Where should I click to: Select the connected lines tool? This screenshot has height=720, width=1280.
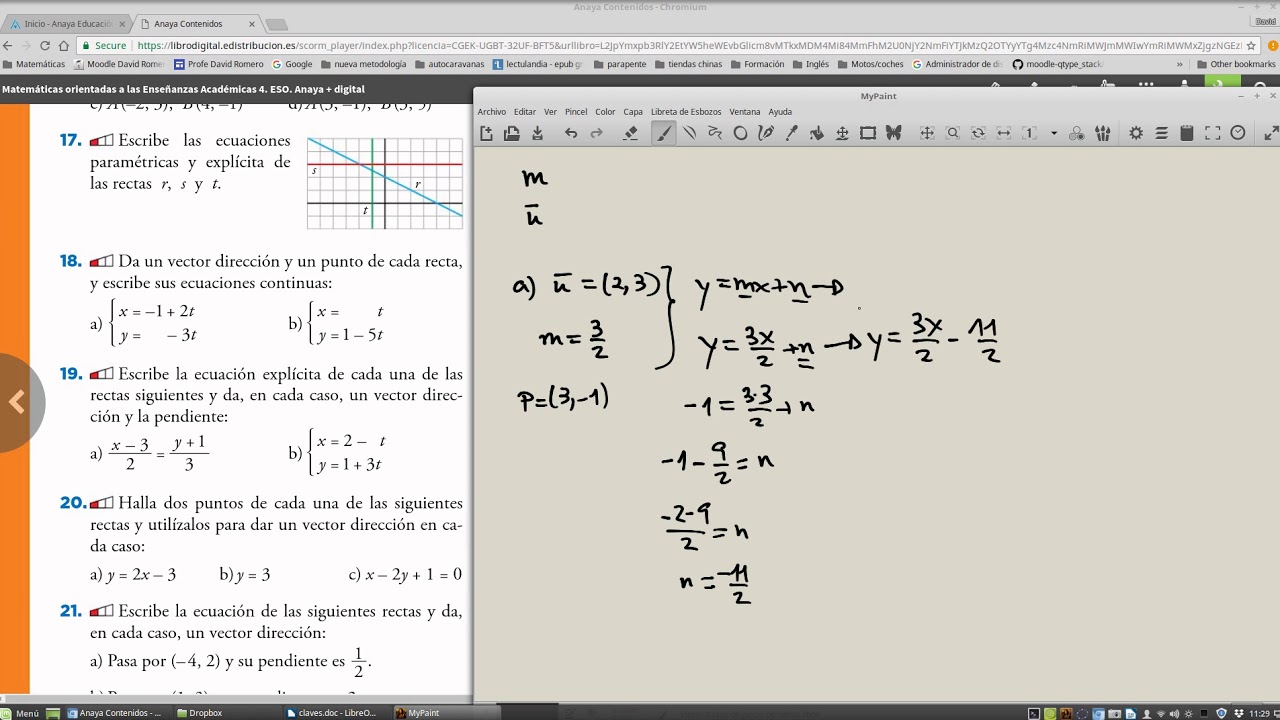715,133
